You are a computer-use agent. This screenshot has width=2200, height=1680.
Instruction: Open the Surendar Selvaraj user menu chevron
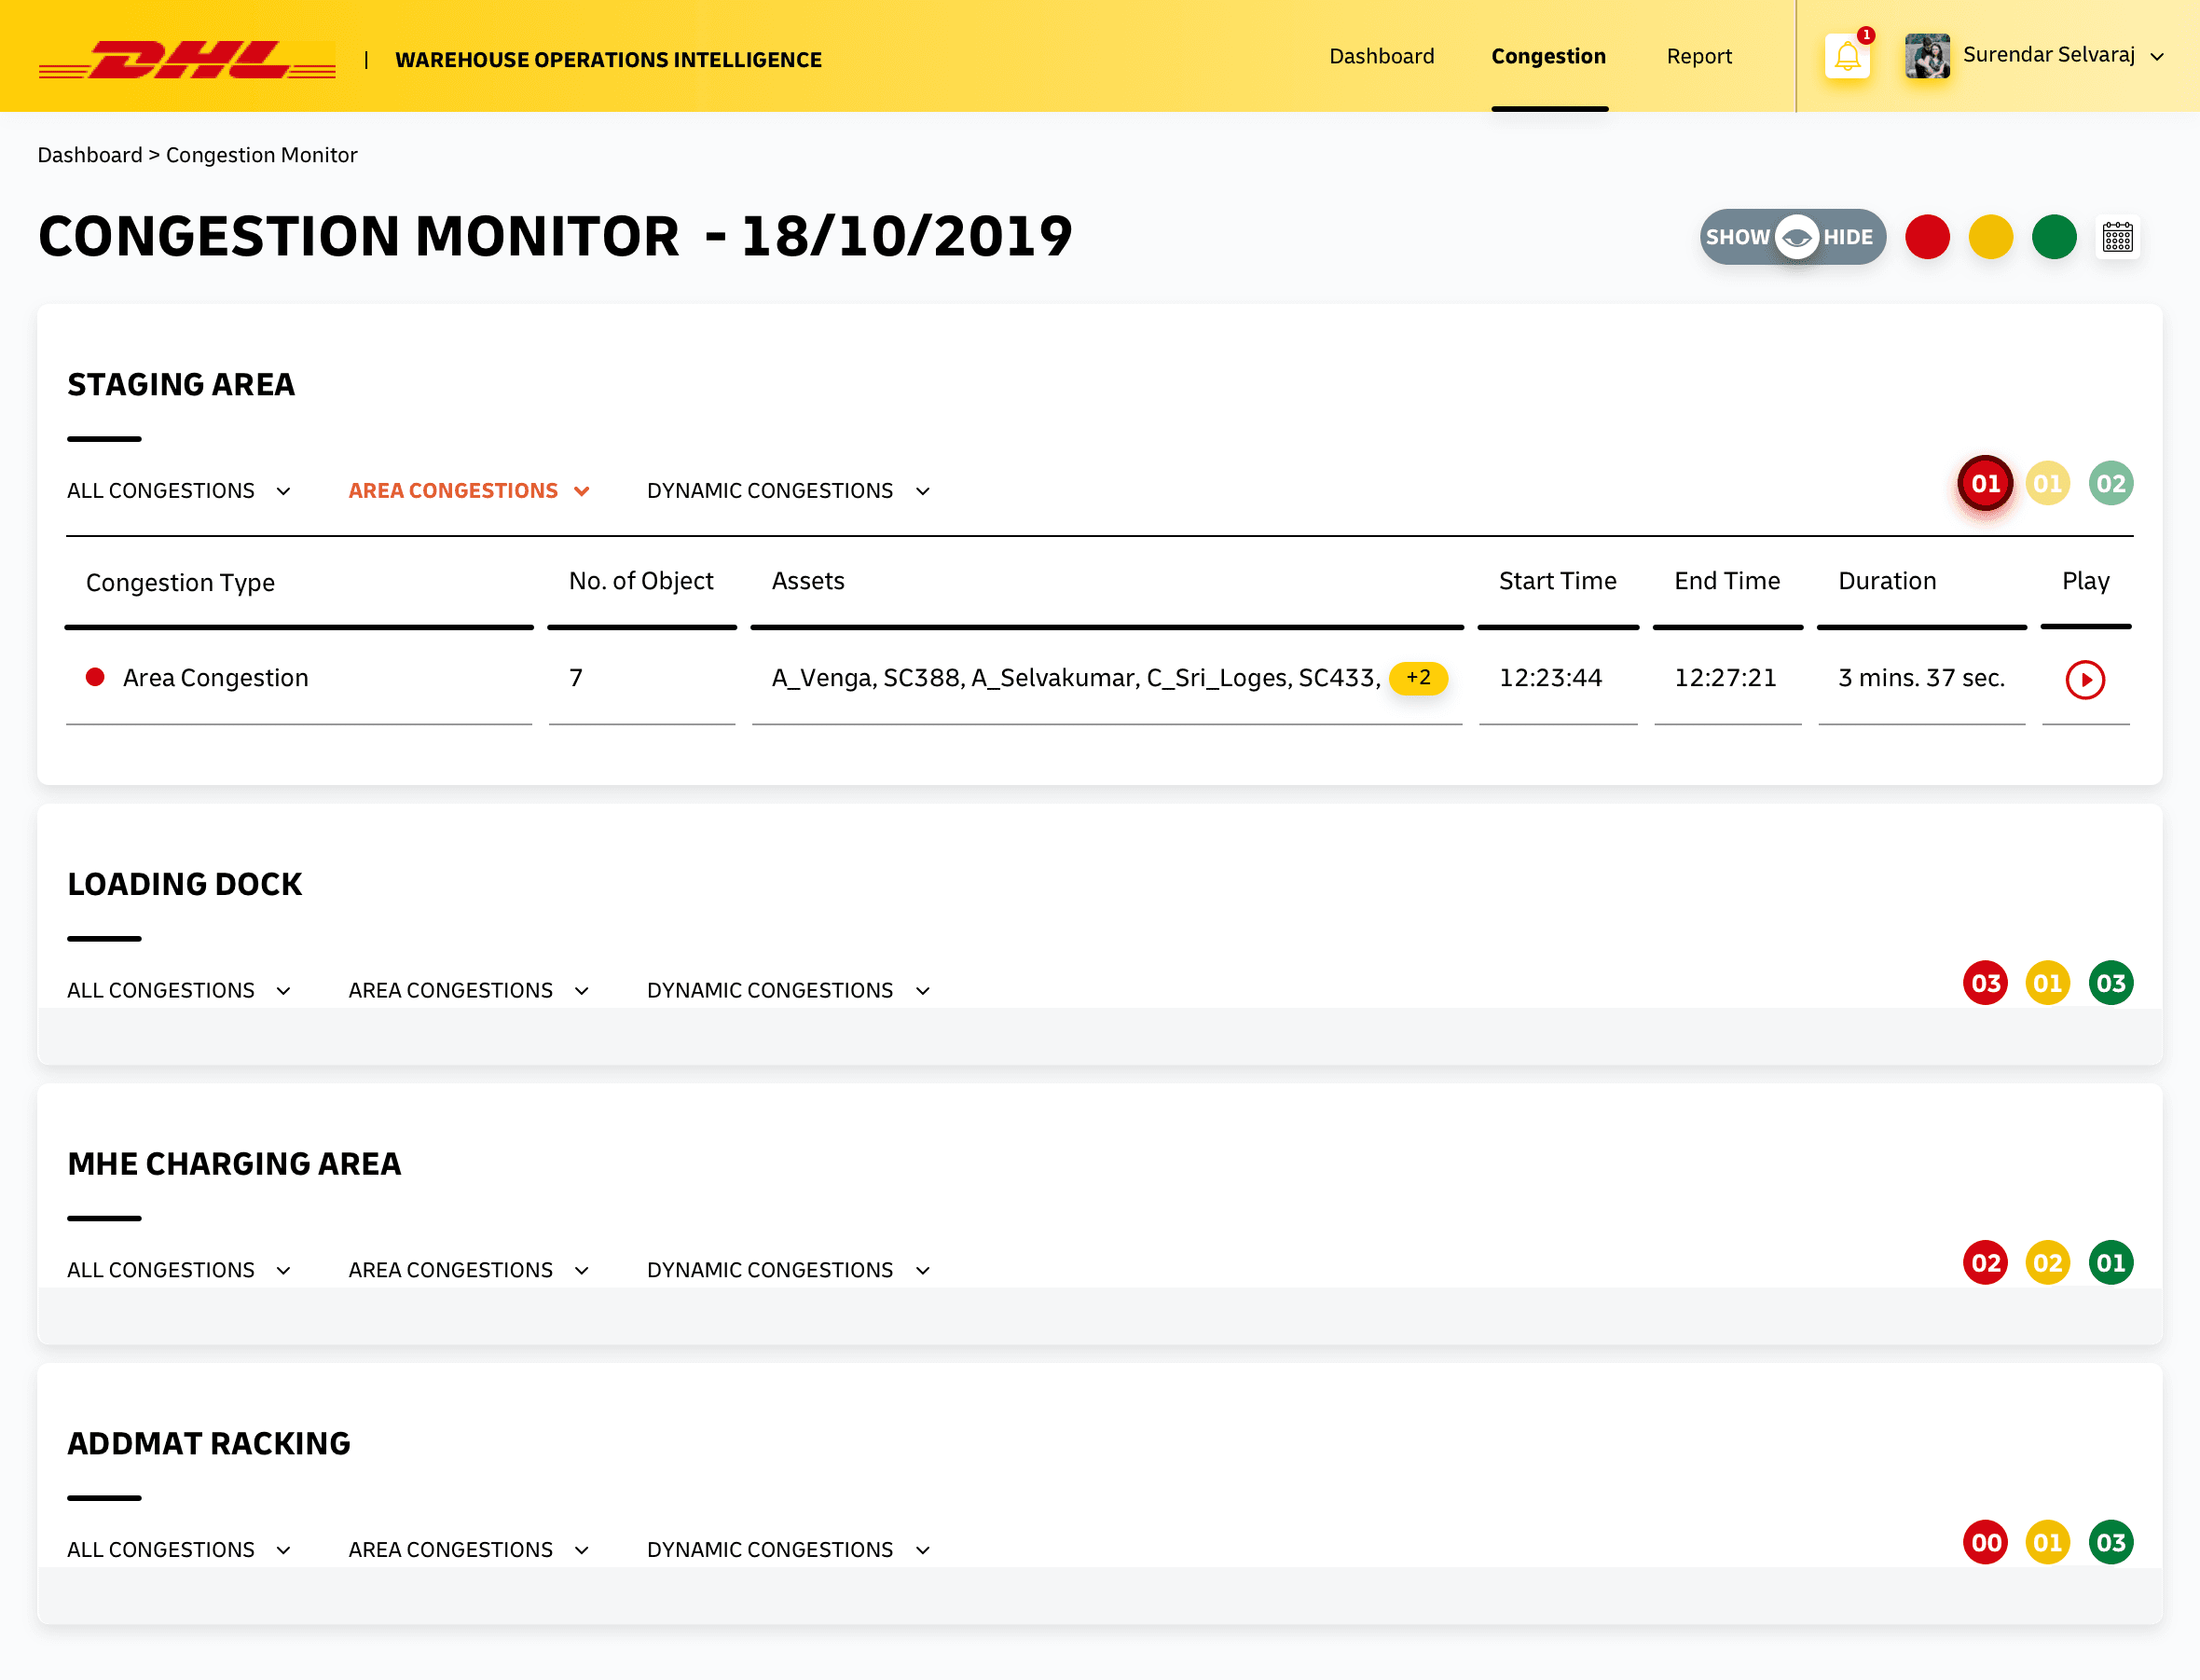pos(2157,57)
